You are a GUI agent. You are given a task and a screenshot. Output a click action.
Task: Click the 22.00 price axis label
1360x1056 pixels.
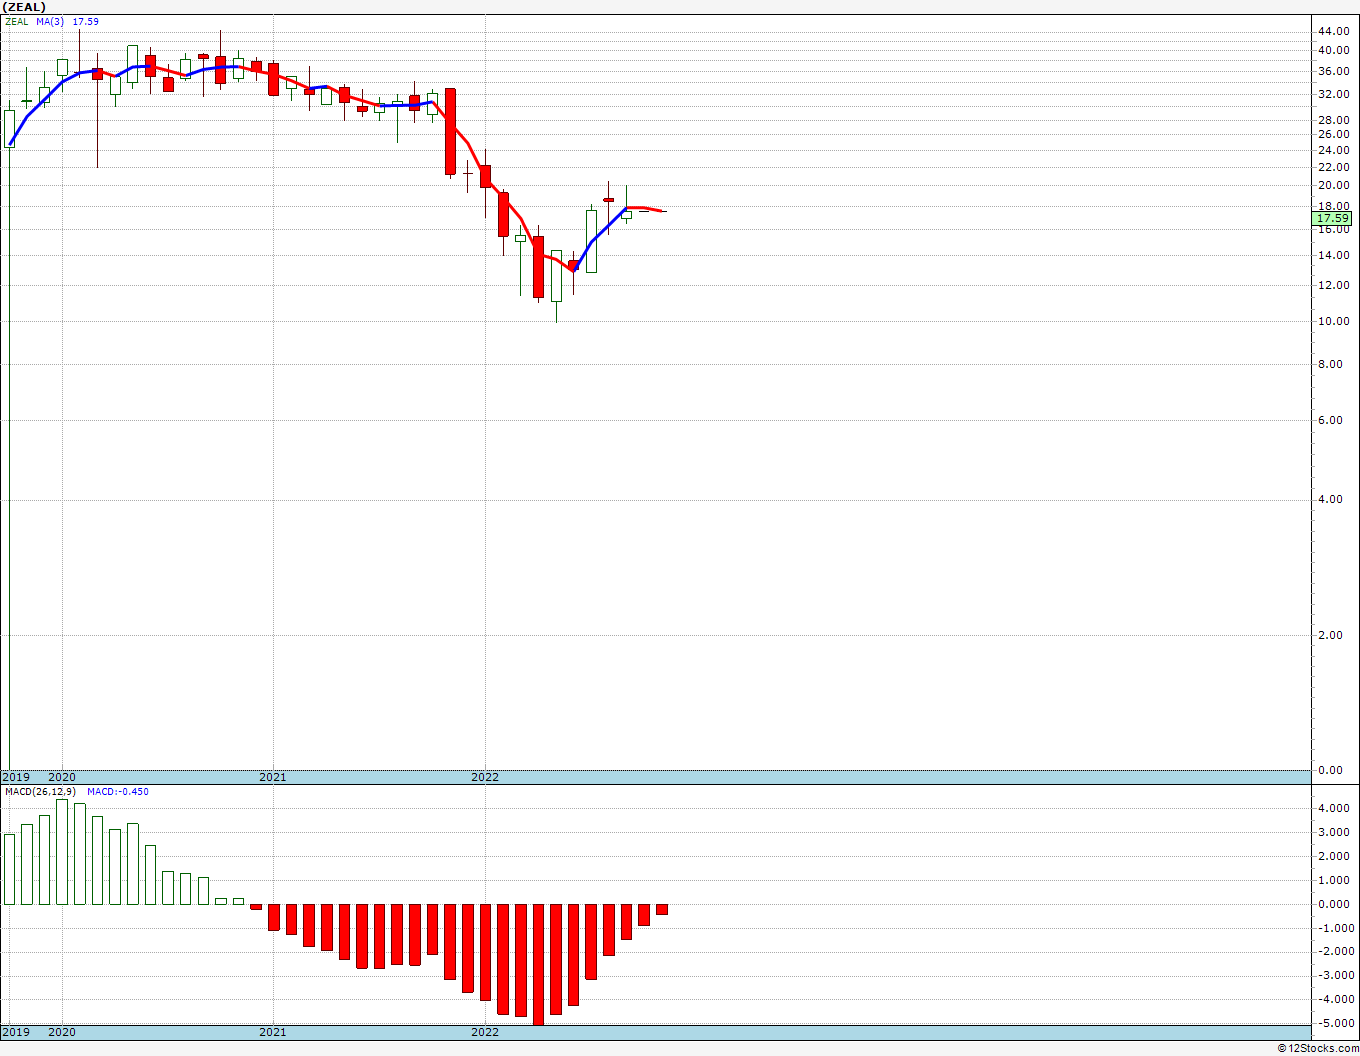(x=1334, y=167)
